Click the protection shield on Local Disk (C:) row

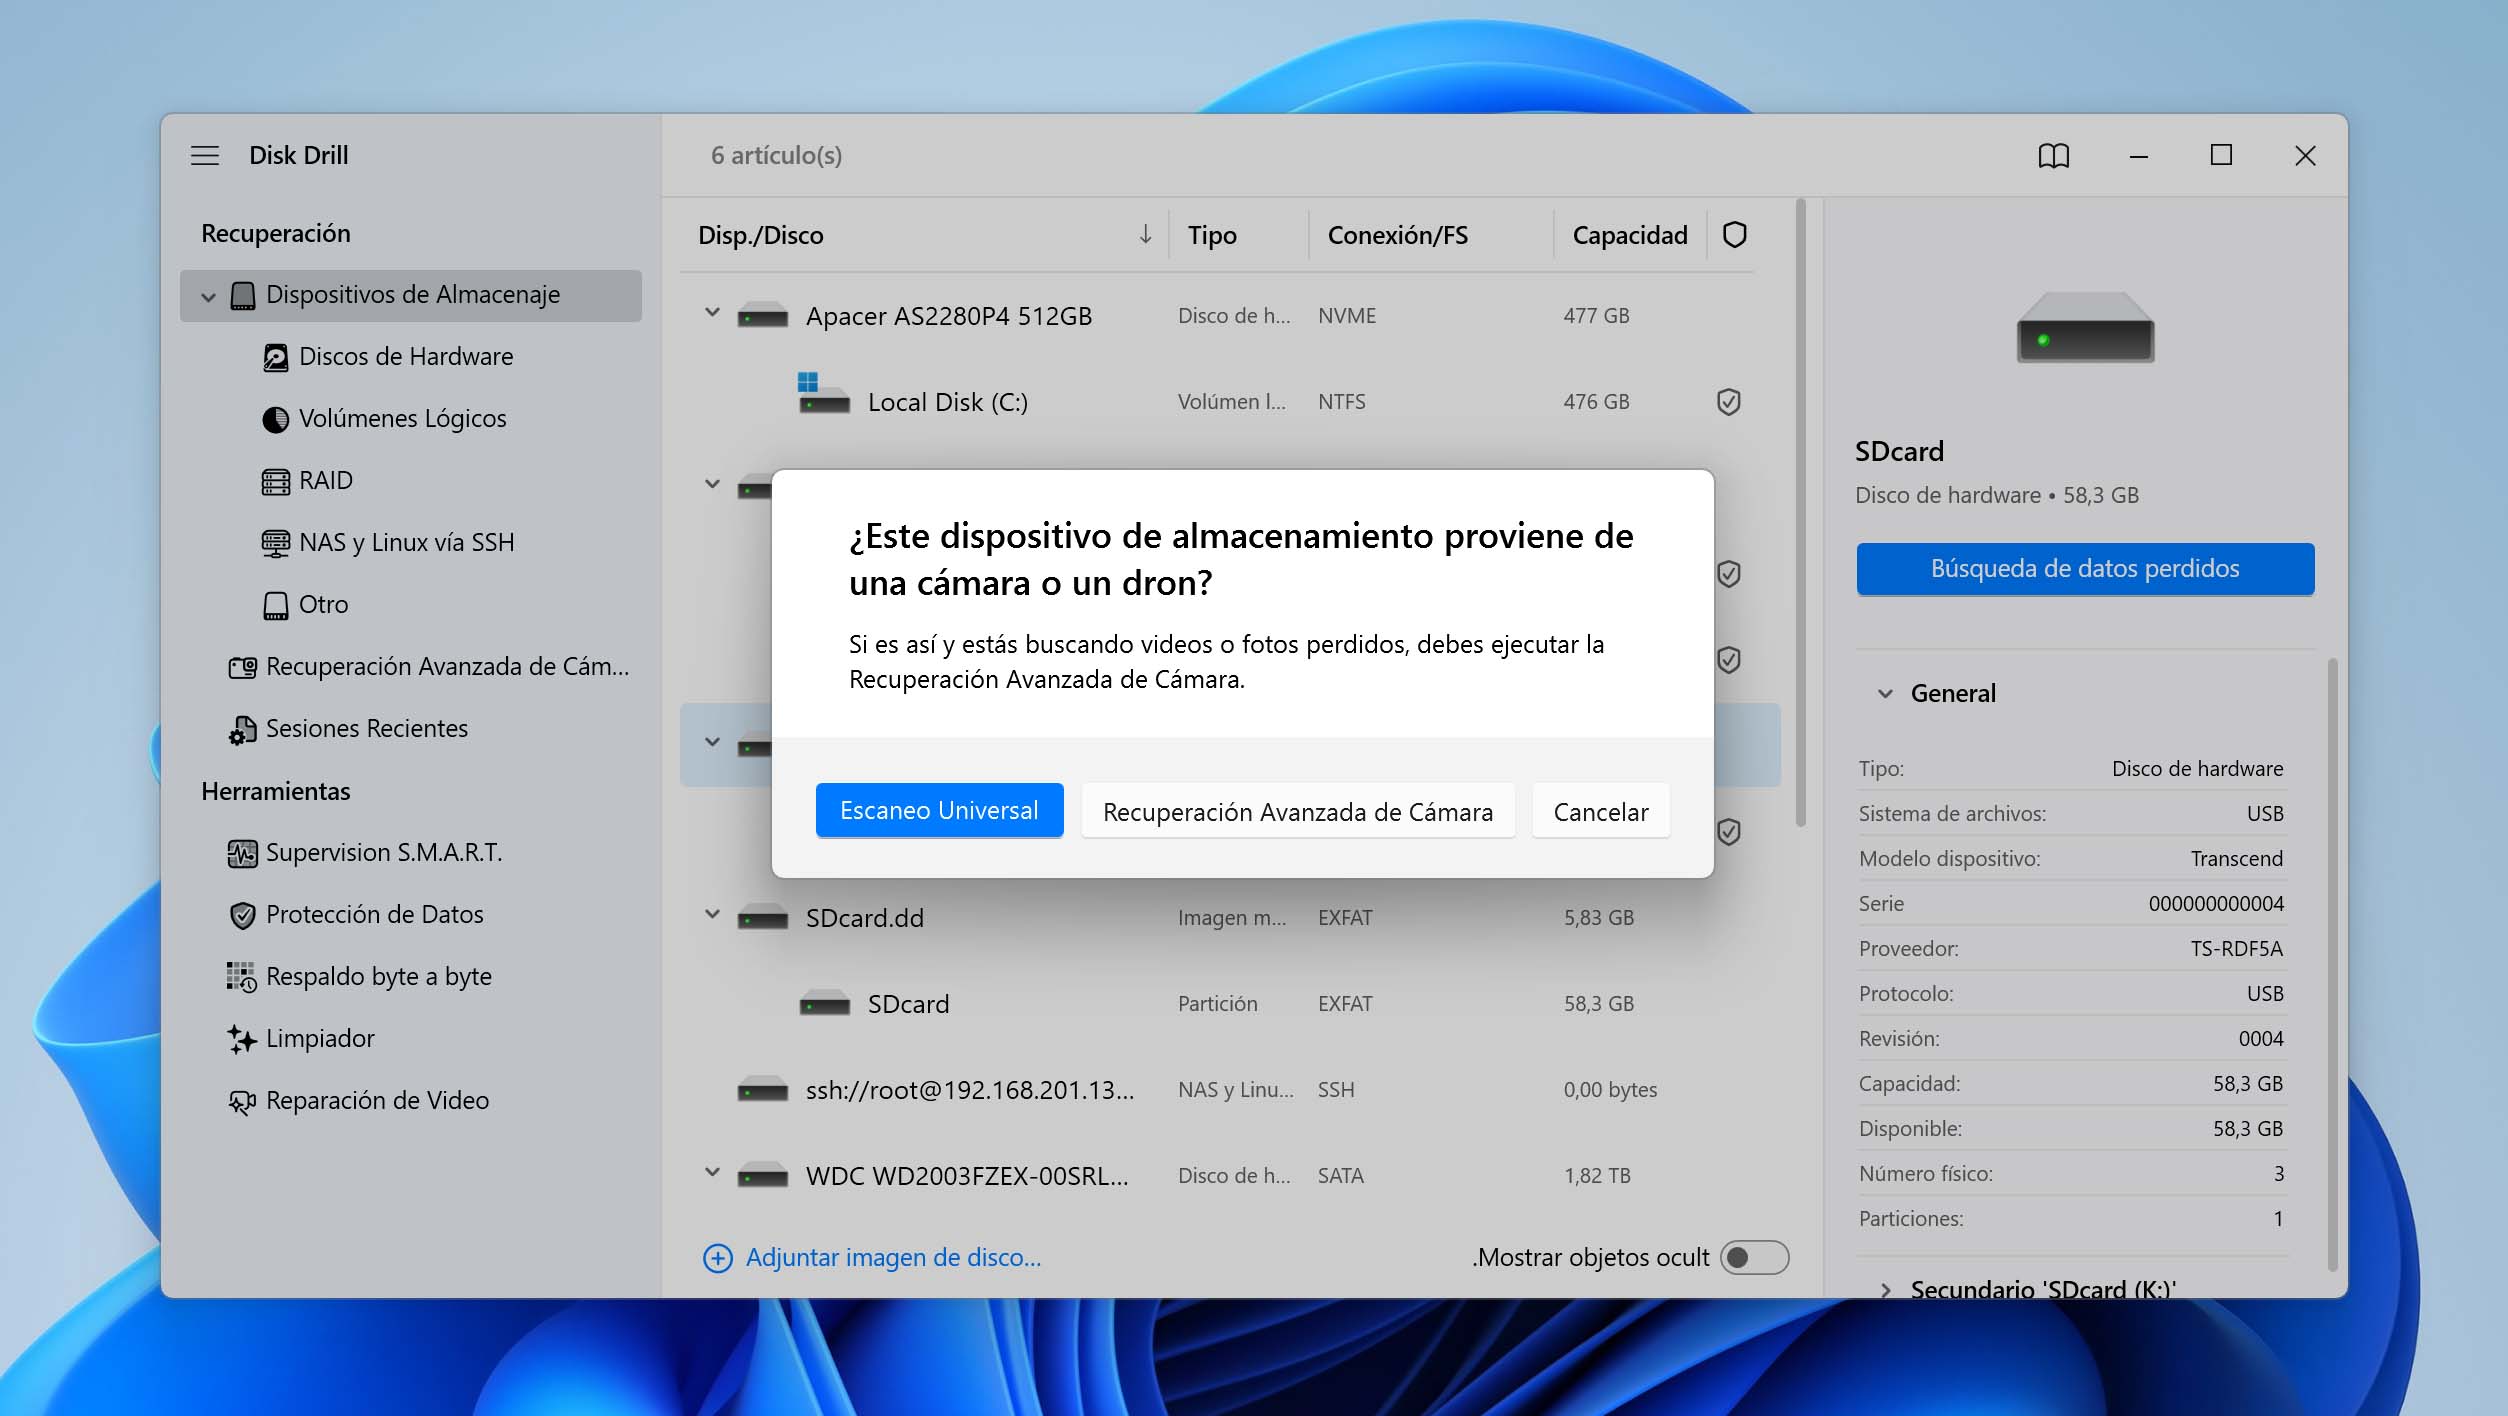pyautogui.click(x=1728, y=402)
